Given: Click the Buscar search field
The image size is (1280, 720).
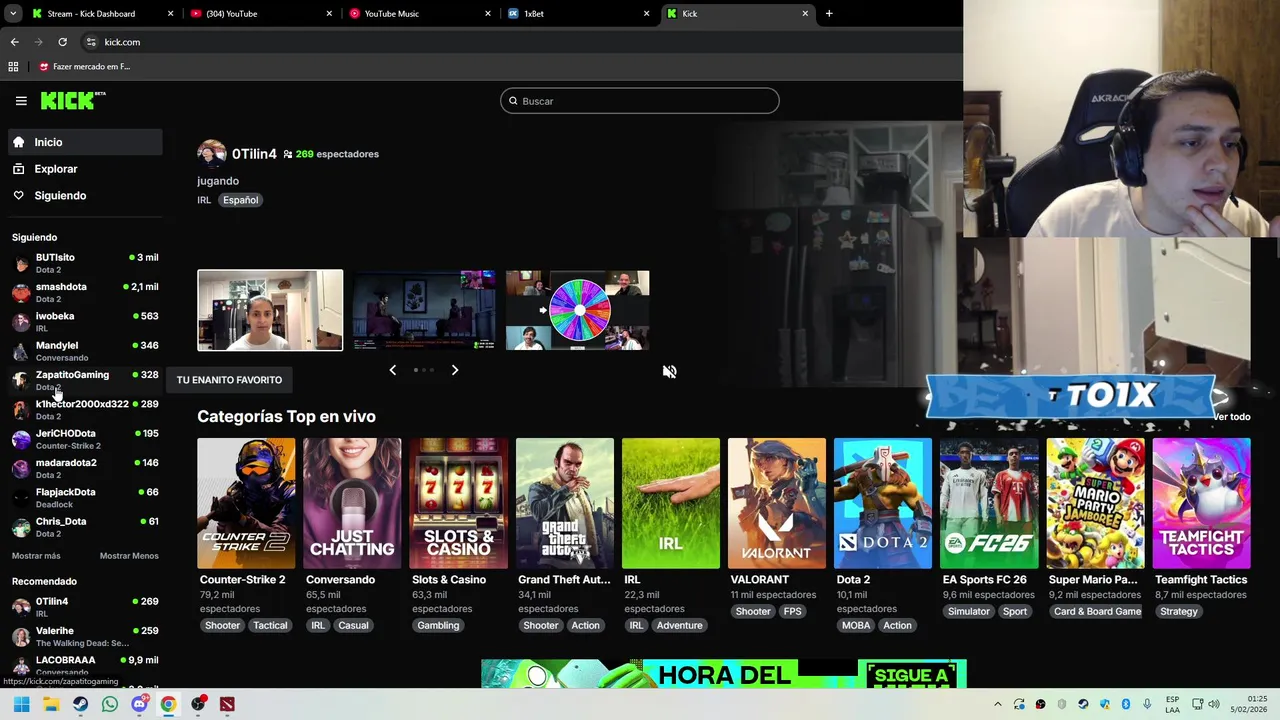Looking at the screenshot, I should click(640, 101).
